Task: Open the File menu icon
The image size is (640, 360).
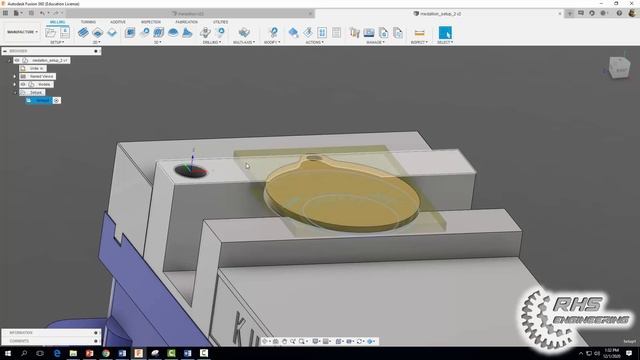Action: (17, 13)
